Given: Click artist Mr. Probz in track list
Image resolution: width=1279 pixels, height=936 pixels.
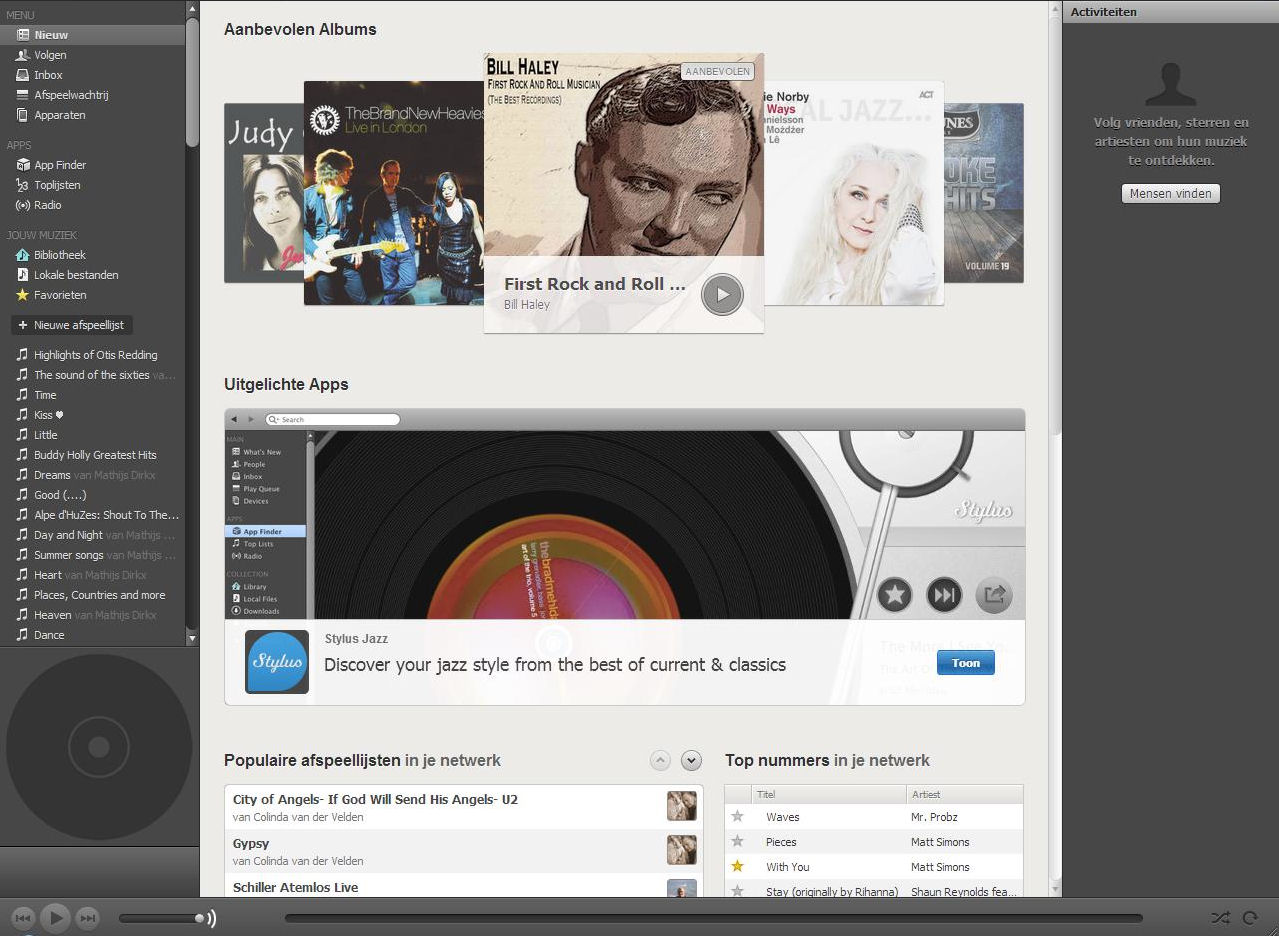Looking at the screenshot, I should pyautogui.click(x=934, y=817).
